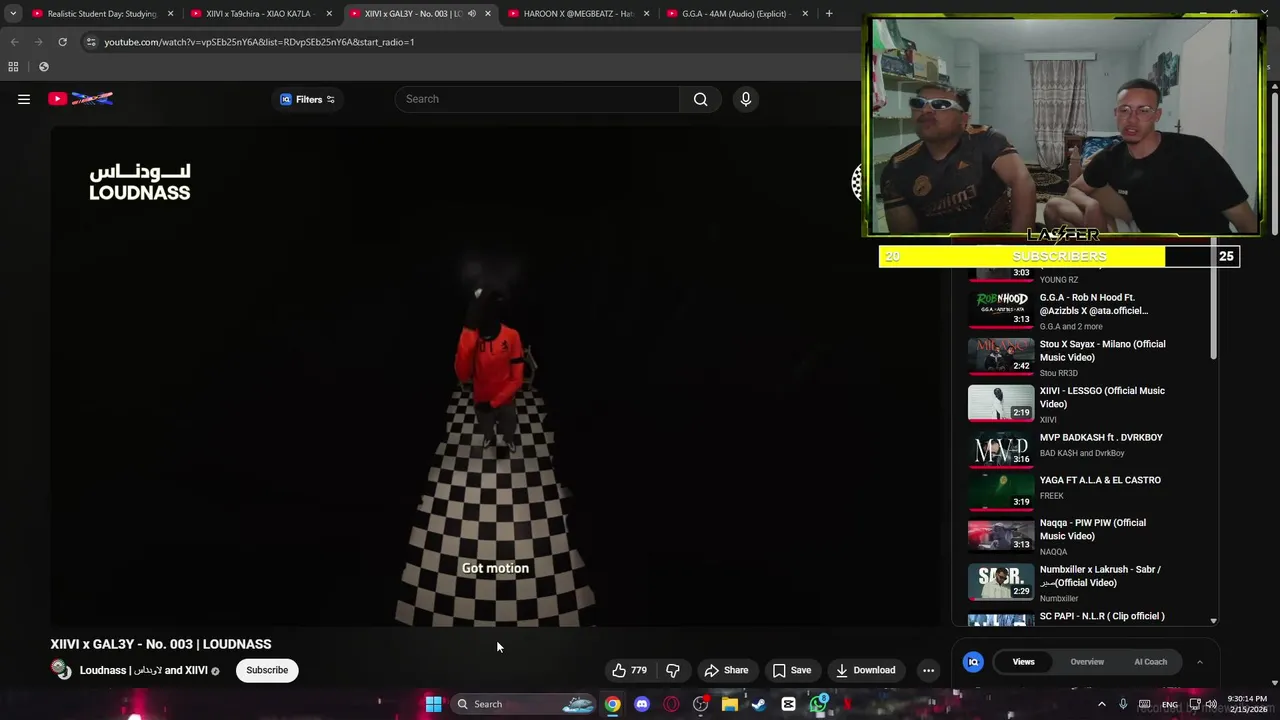Open Discord from the taskbar

pyautogui.click(x=642, y=704)
